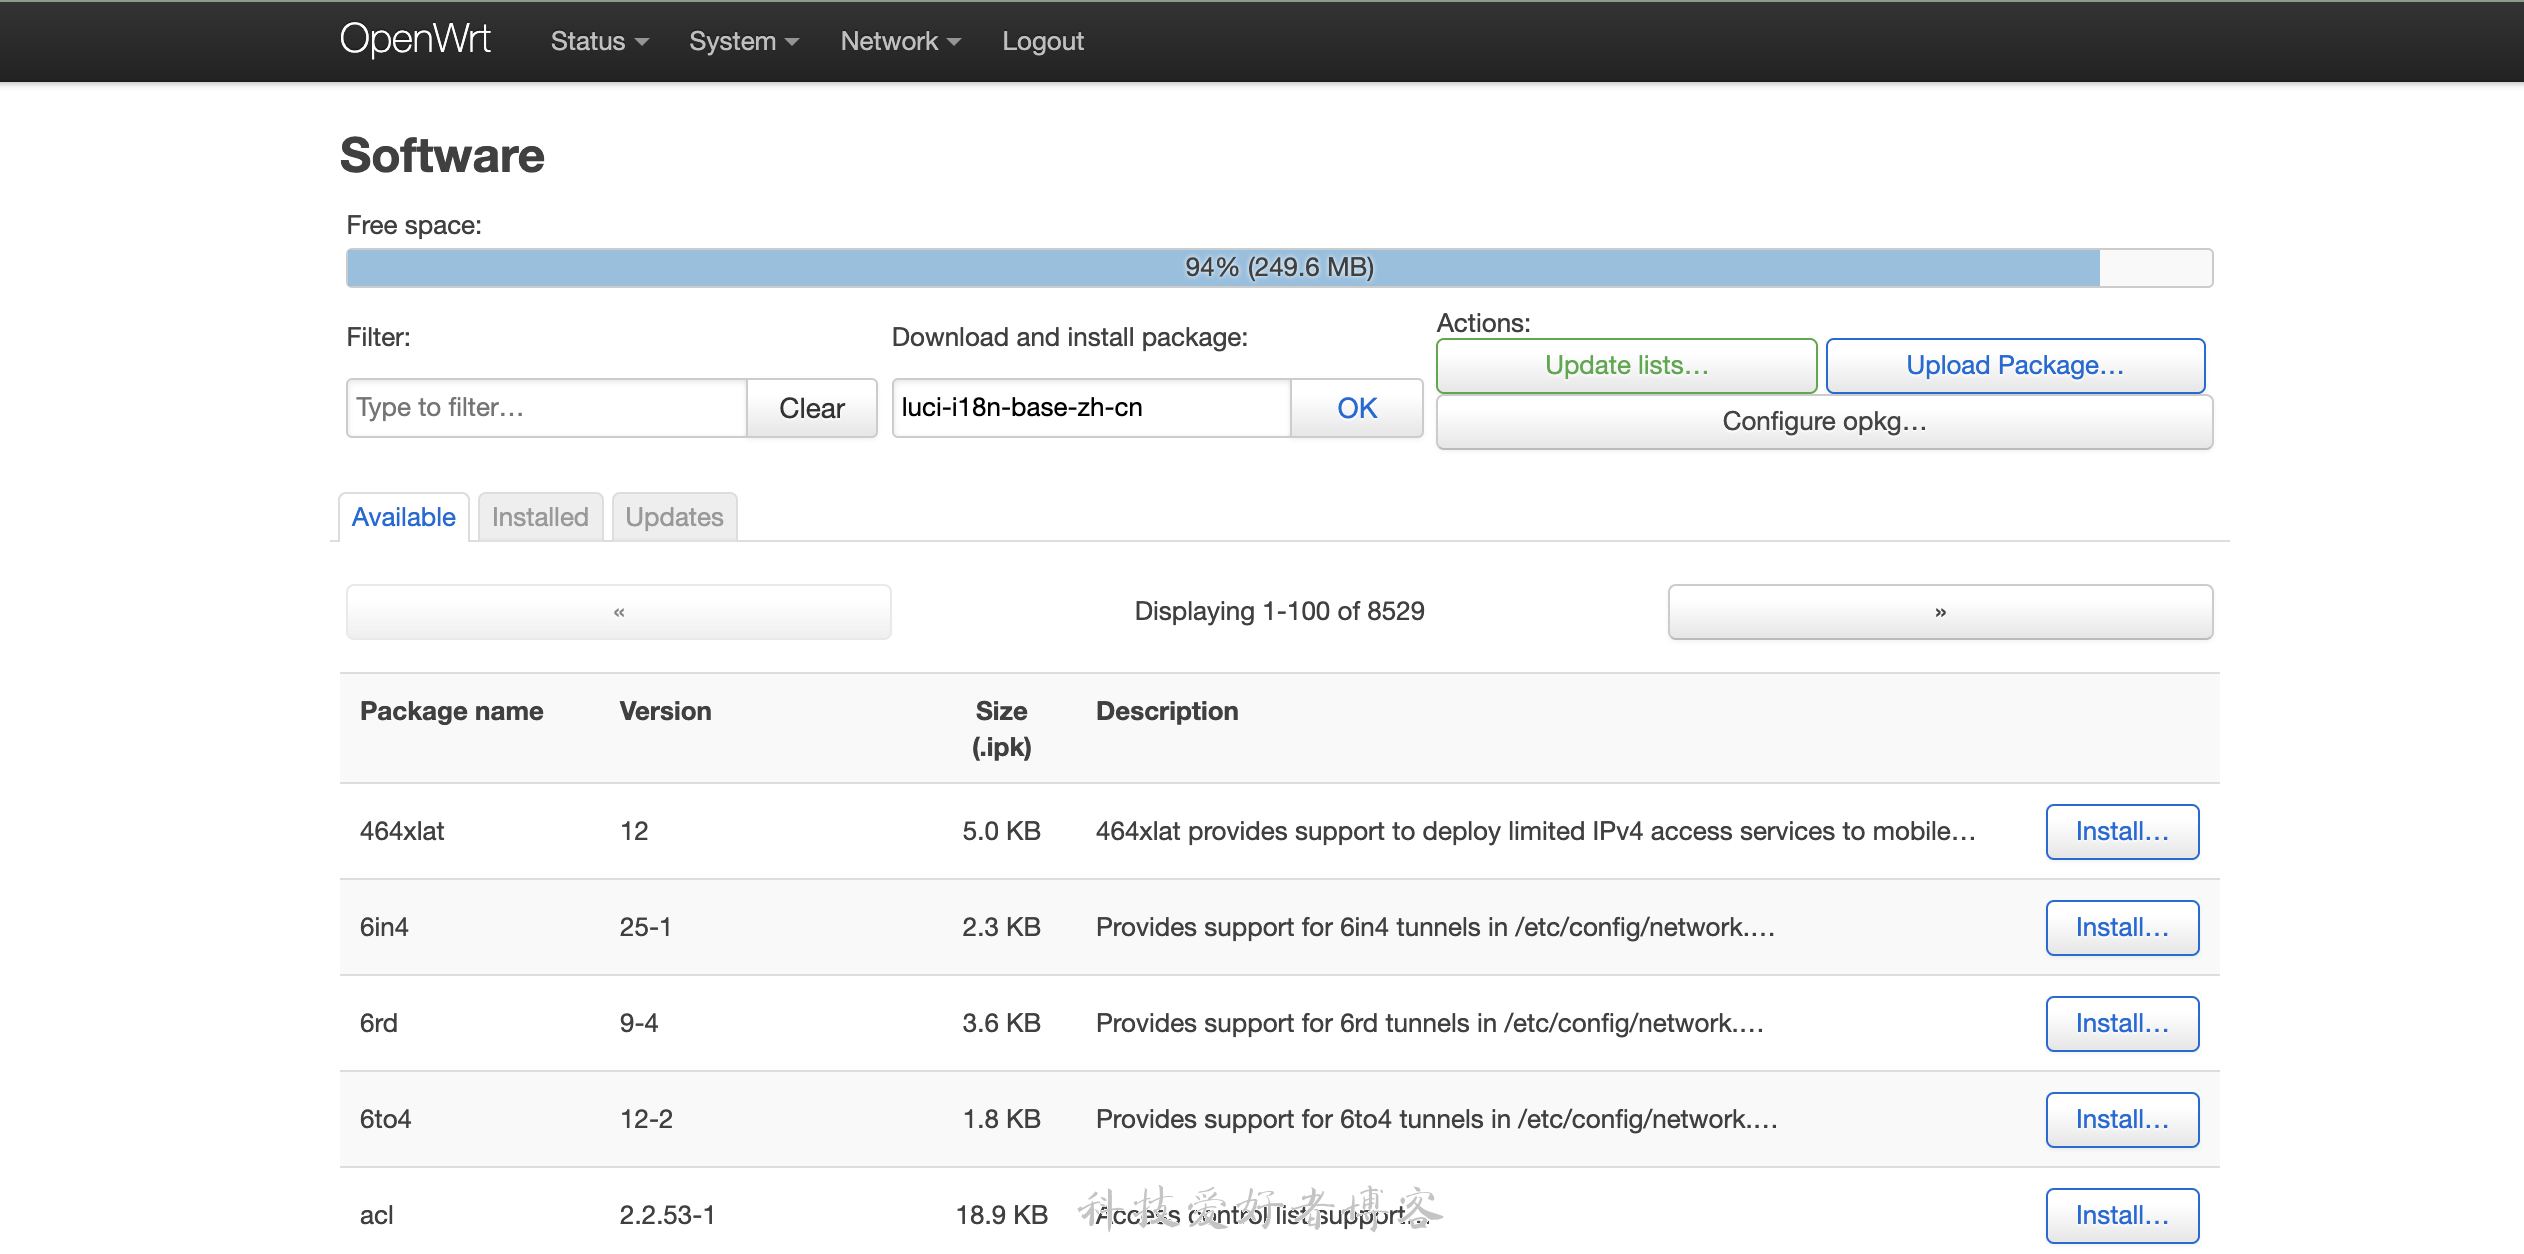Viewport: 2524px width, 1254px height.
Task: Go to next page with » button
Action: pos(1940,612)
